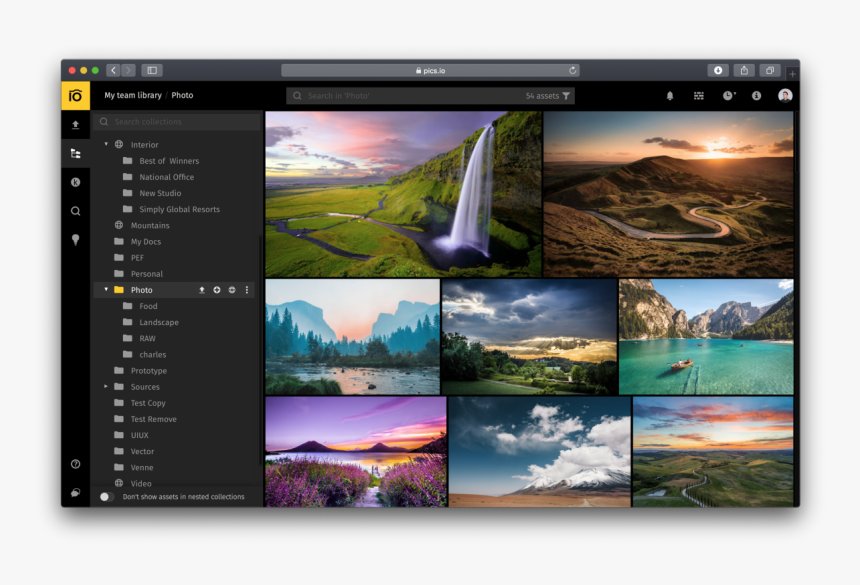
Task: Open the map pin view in sidebar
Action: (75, 240)
